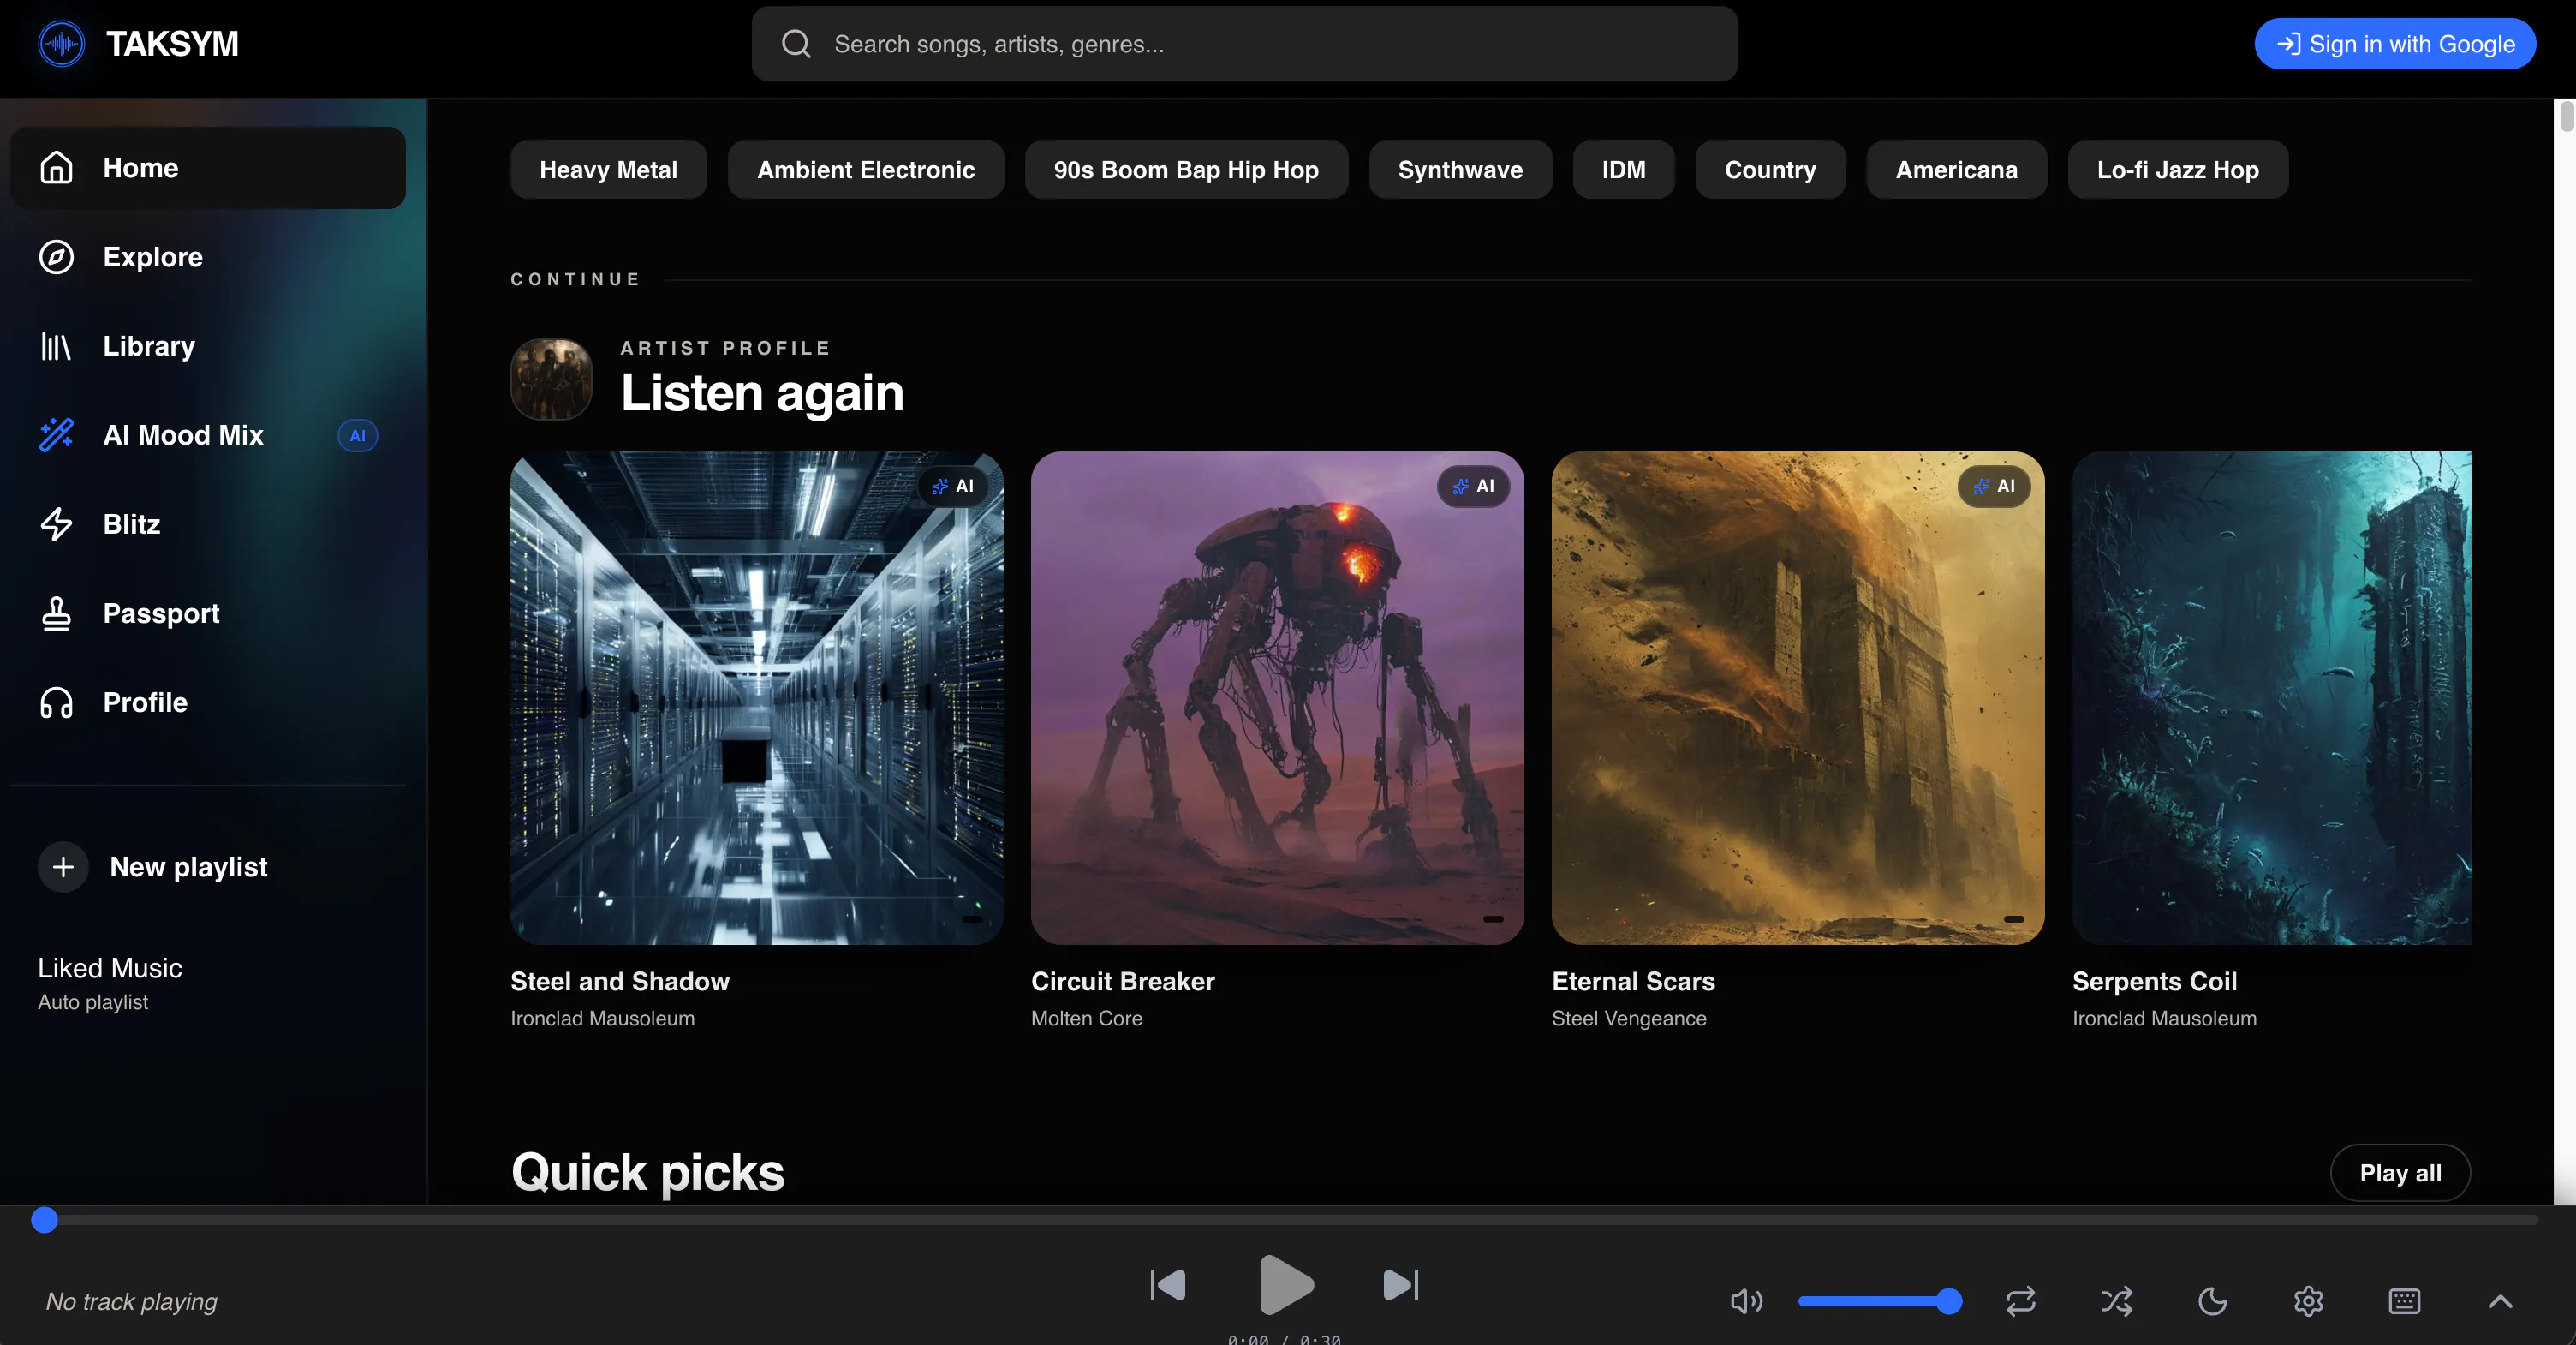Select the Lo-fi Jazz Hop genre chip
The height and width of the screenshot is (1345, 2576).
click(2177, 170)
